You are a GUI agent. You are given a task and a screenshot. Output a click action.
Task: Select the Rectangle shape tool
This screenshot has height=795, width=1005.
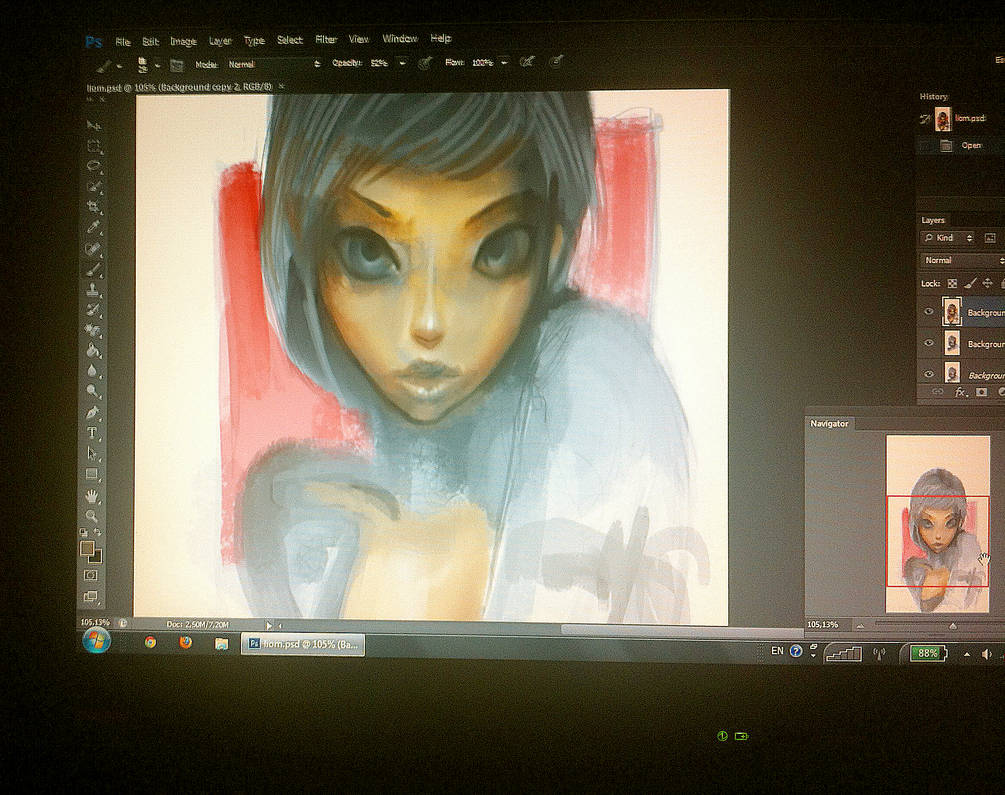click(92, 474)
